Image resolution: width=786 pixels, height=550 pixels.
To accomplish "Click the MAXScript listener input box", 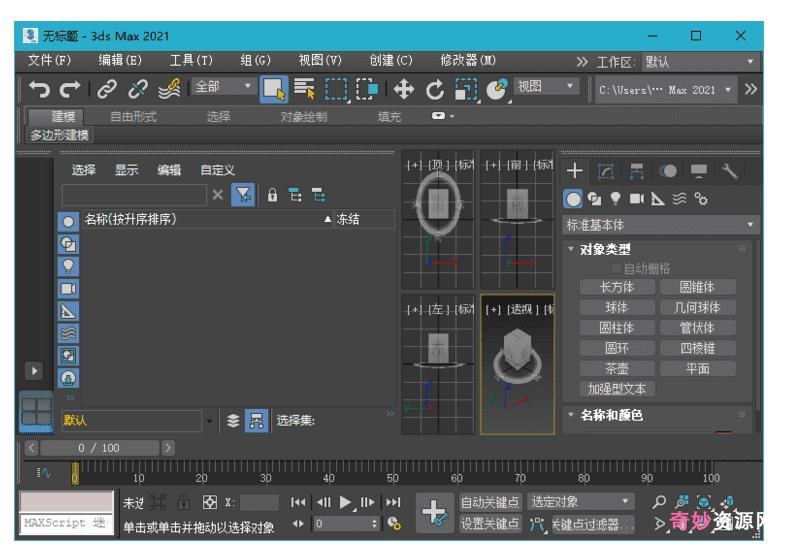I will (66, 523).
